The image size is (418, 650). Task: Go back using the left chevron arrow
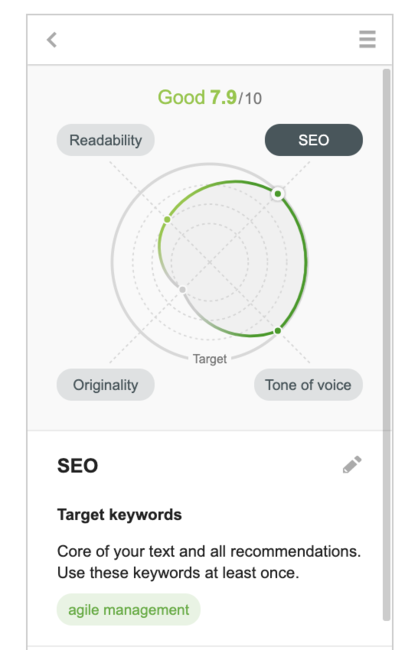point(52,40)
